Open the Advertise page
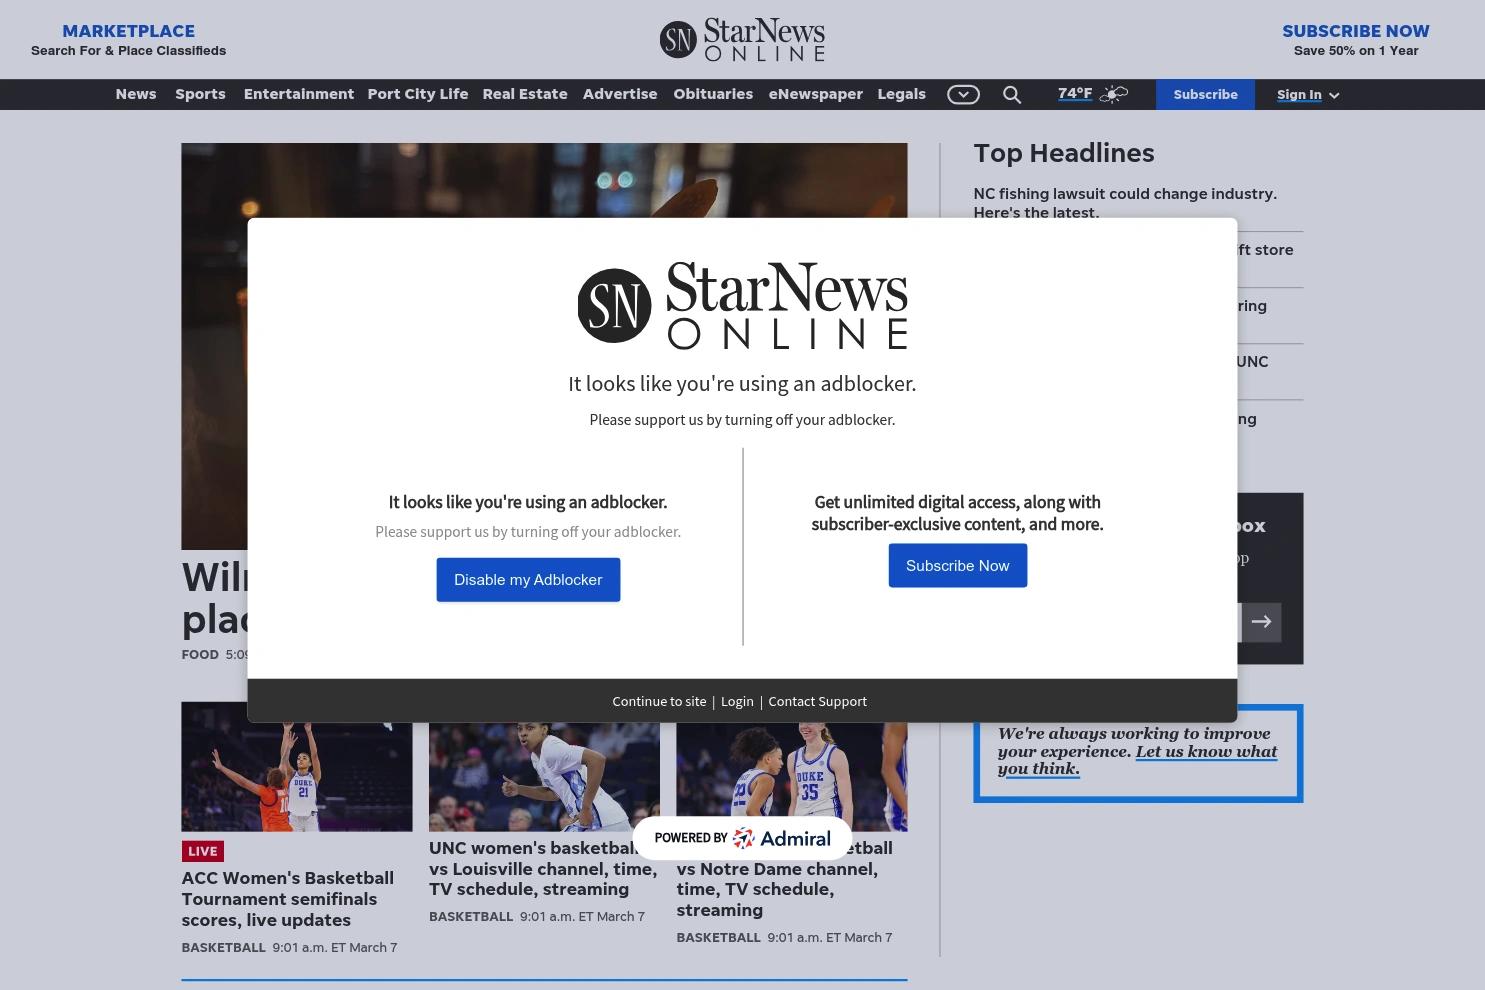 (x=620, y=94)
